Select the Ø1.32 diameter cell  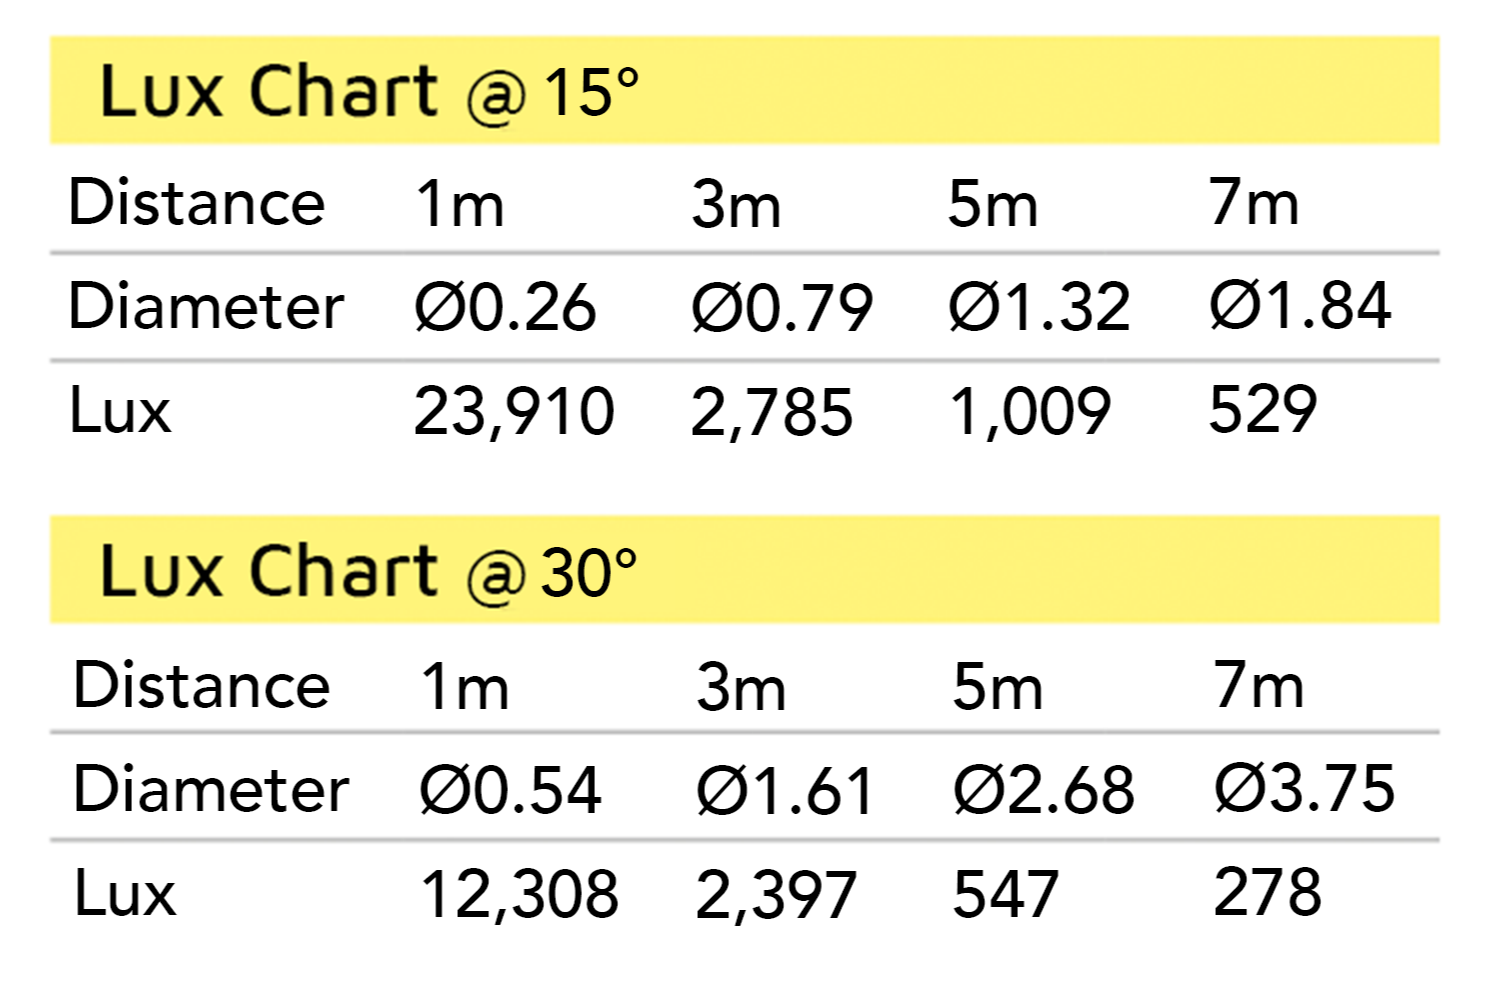point(1039,306)
